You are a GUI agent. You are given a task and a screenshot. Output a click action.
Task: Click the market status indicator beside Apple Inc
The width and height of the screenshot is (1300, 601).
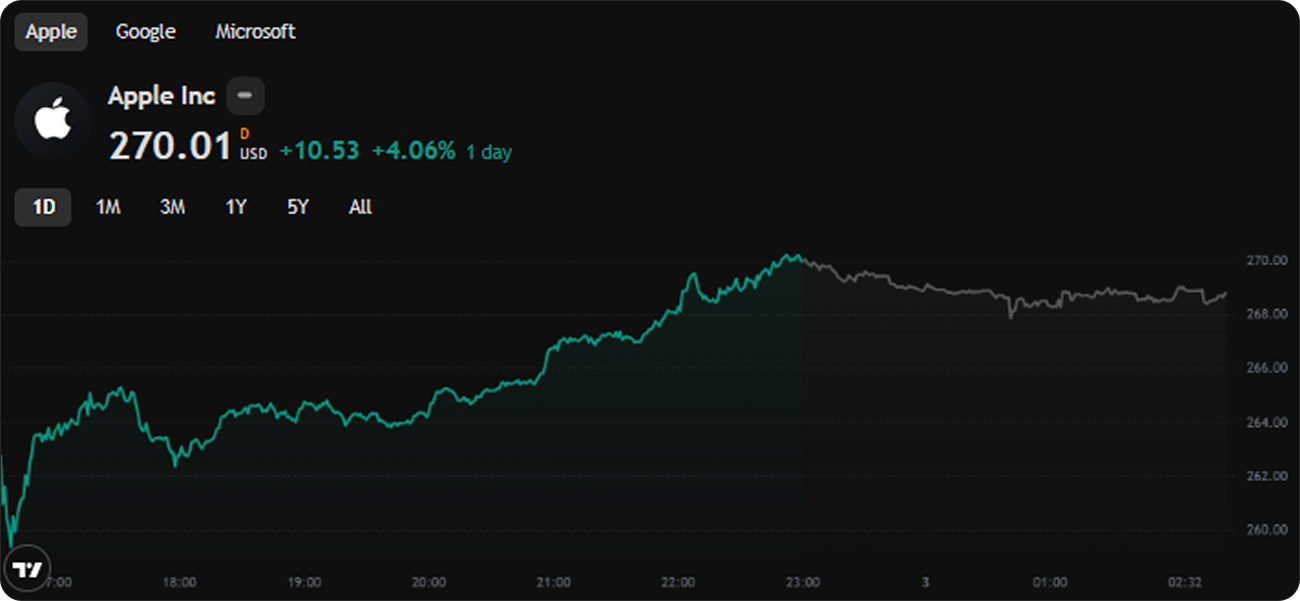click(245, 97)
